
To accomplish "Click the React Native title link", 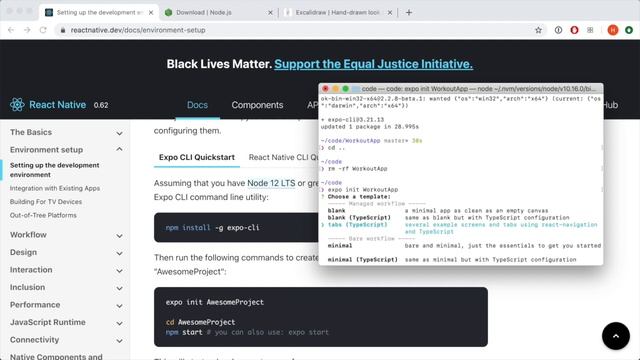I will coord(58,105).
